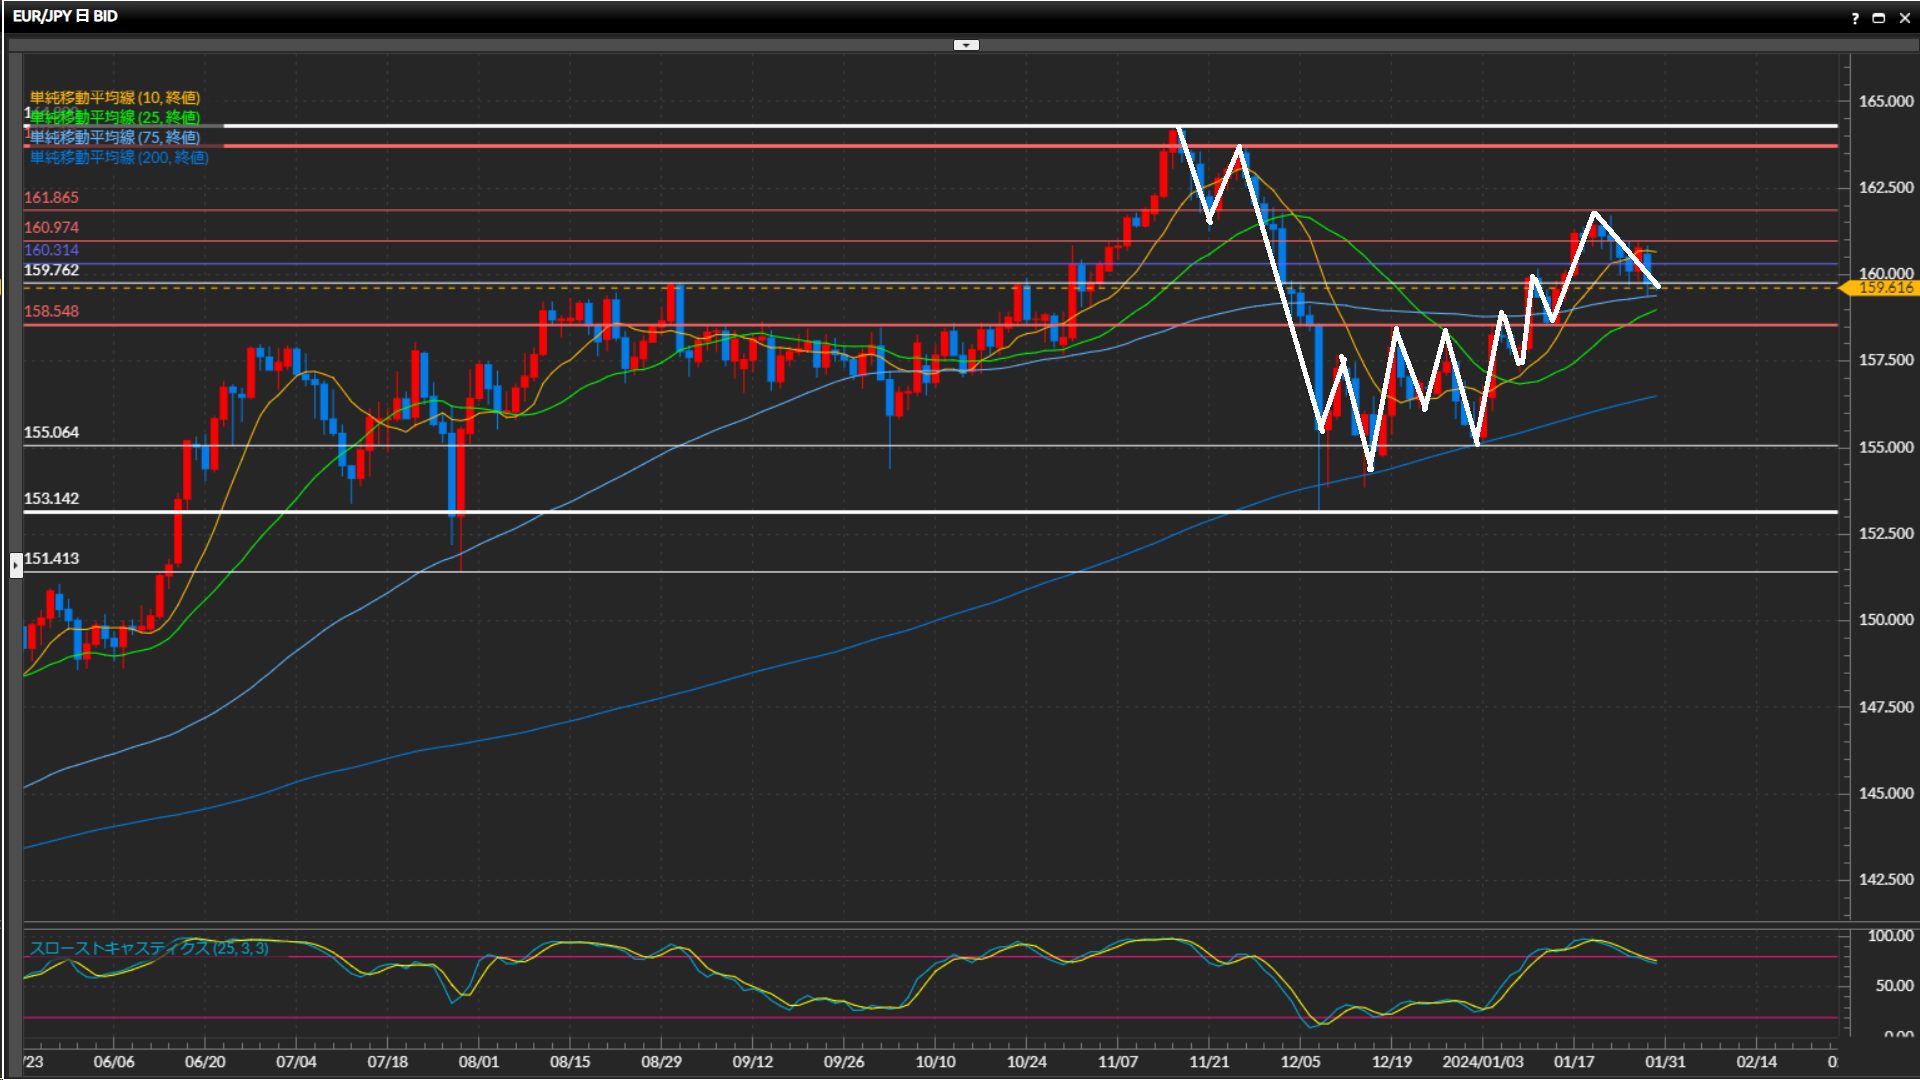Click the 160.314 purple level label
1920x1080 pixels.
51,250
